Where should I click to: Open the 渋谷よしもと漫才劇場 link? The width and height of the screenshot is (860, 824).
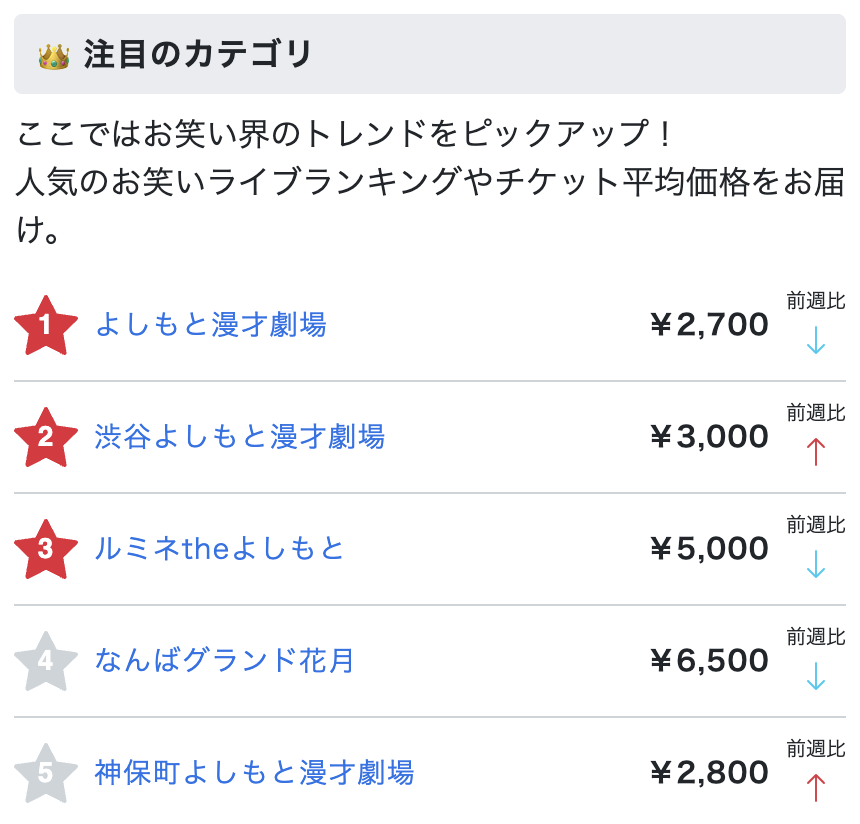tap(240, 437)
